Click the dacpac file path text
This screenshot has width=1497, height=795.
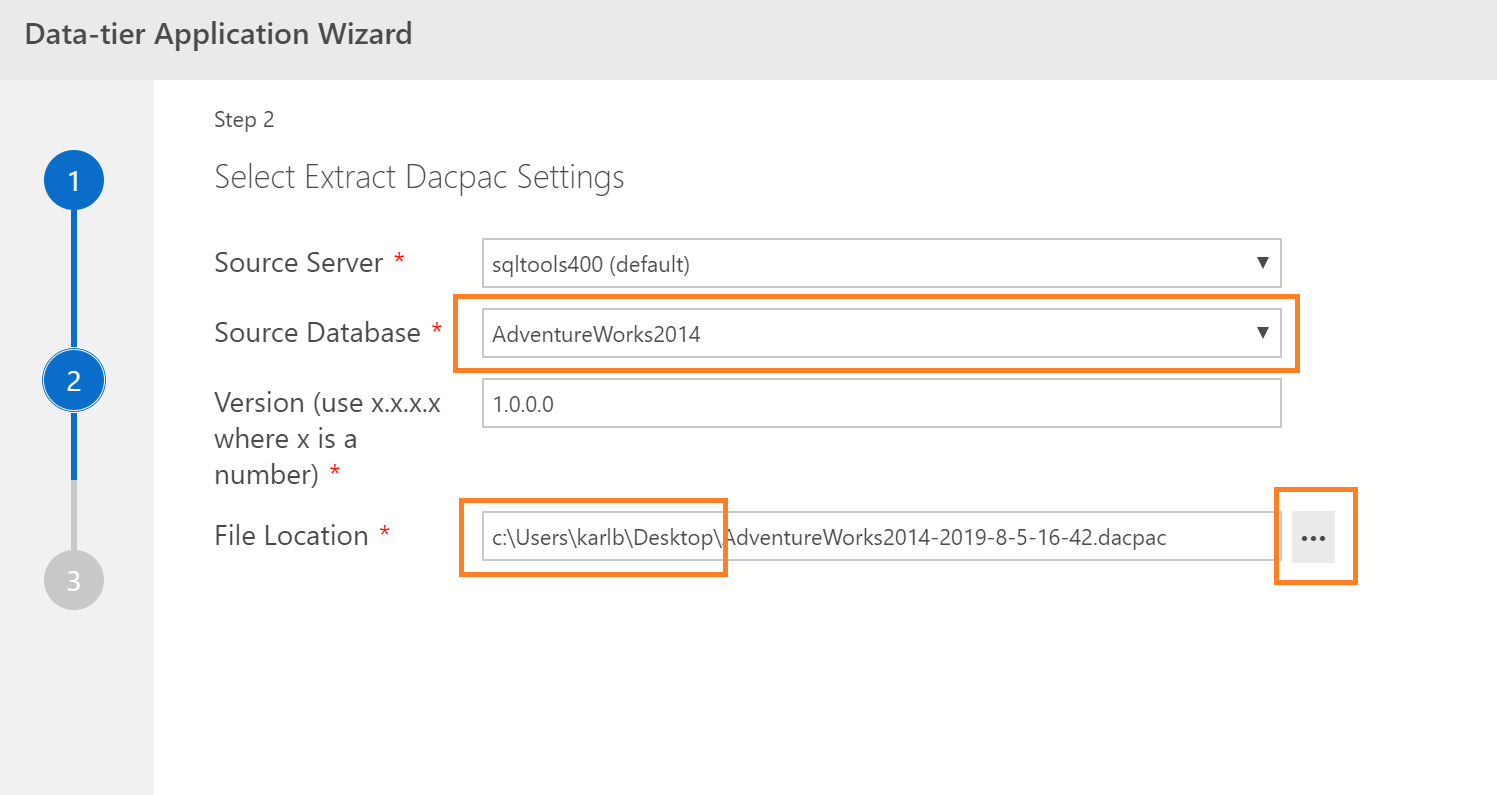(830, 538)
